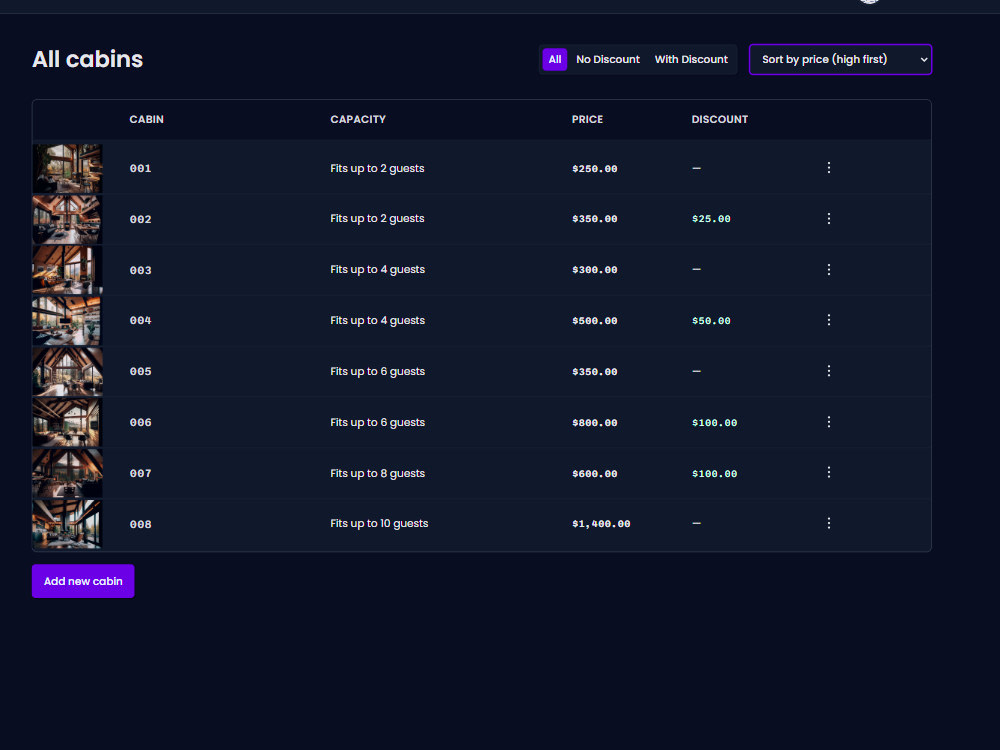Open actions menu for cabin 004
1000x750 pixels.
tap(828, 320)
